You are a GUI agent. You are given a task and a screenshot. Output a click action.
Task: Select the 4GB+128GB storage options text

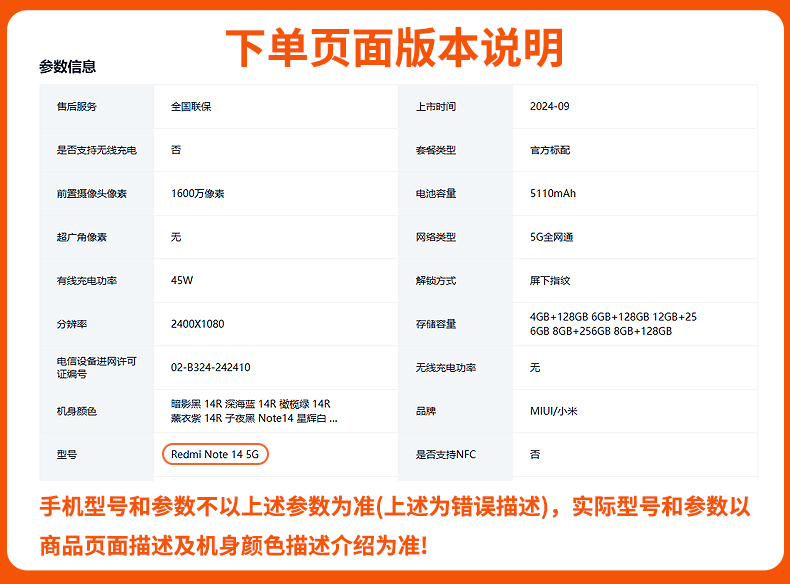pos(613,324)
